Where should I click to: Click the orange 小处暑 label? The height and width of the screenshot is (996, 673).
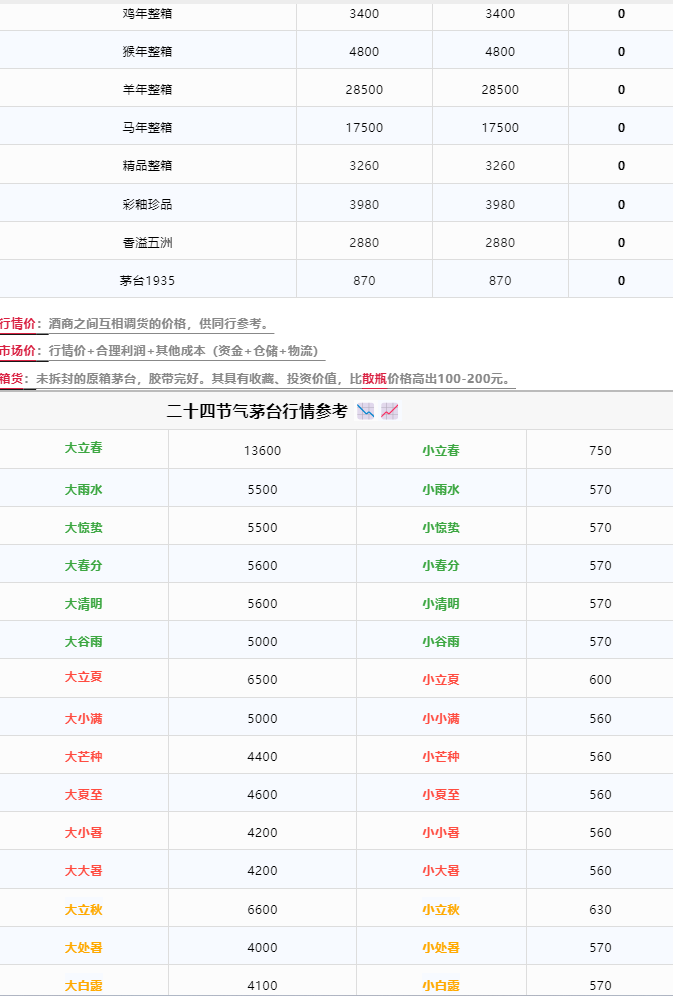441,948
